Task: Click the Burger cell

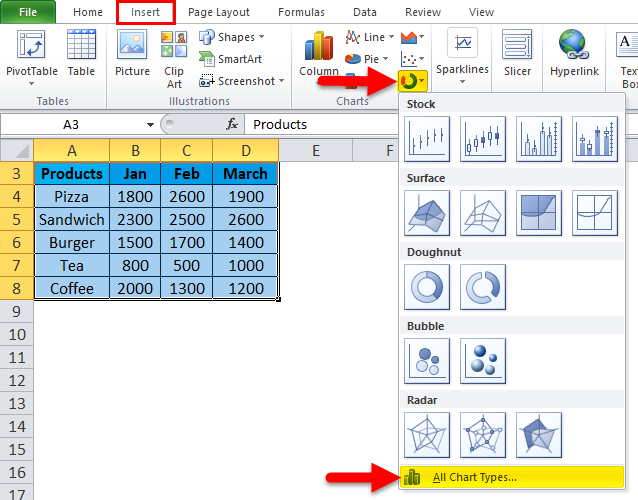Action: [72, 242]
